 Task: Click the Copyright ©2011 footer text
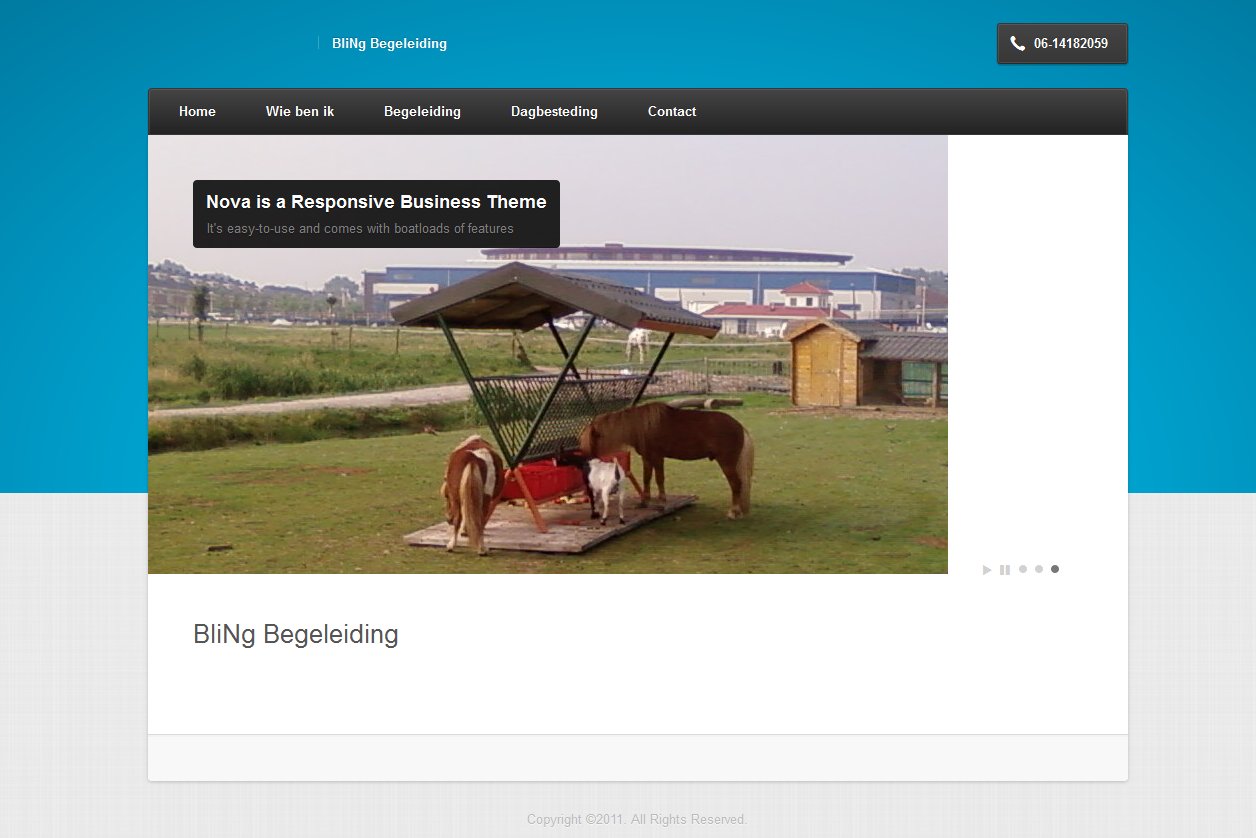(637, 820)
